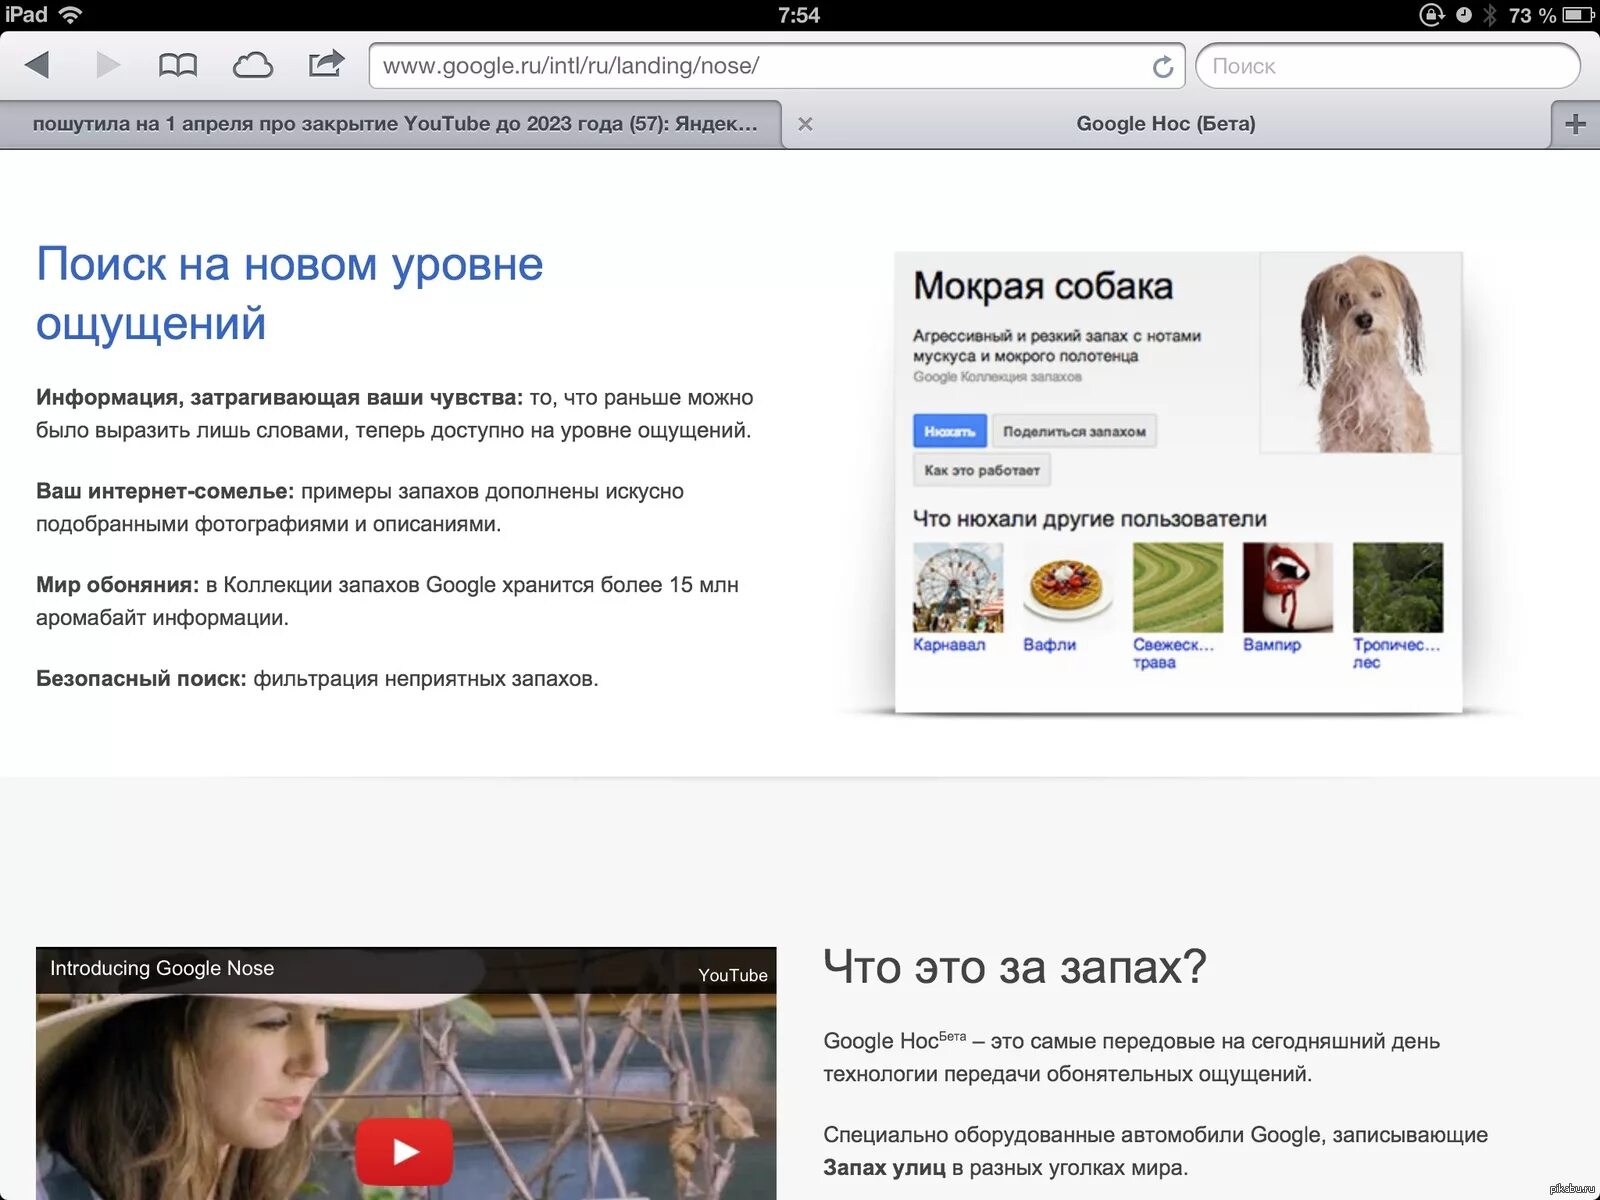Tap the 7:54 clock in status bar
1600x1200 pixels.
(799, 15)
